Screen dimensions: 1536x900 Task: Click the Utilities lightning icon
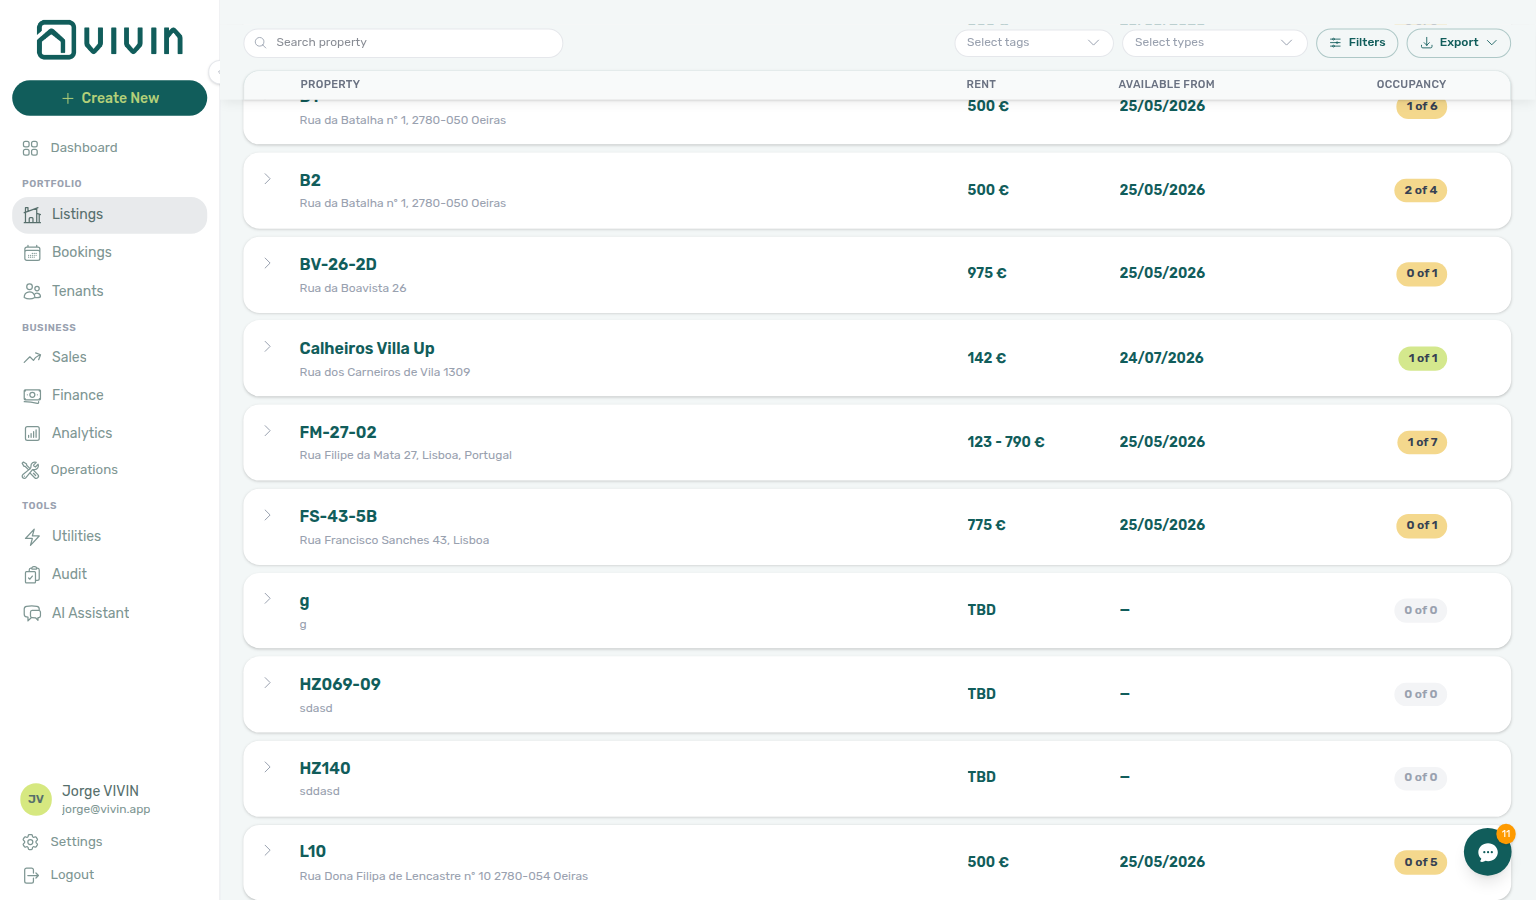(32, 536)
